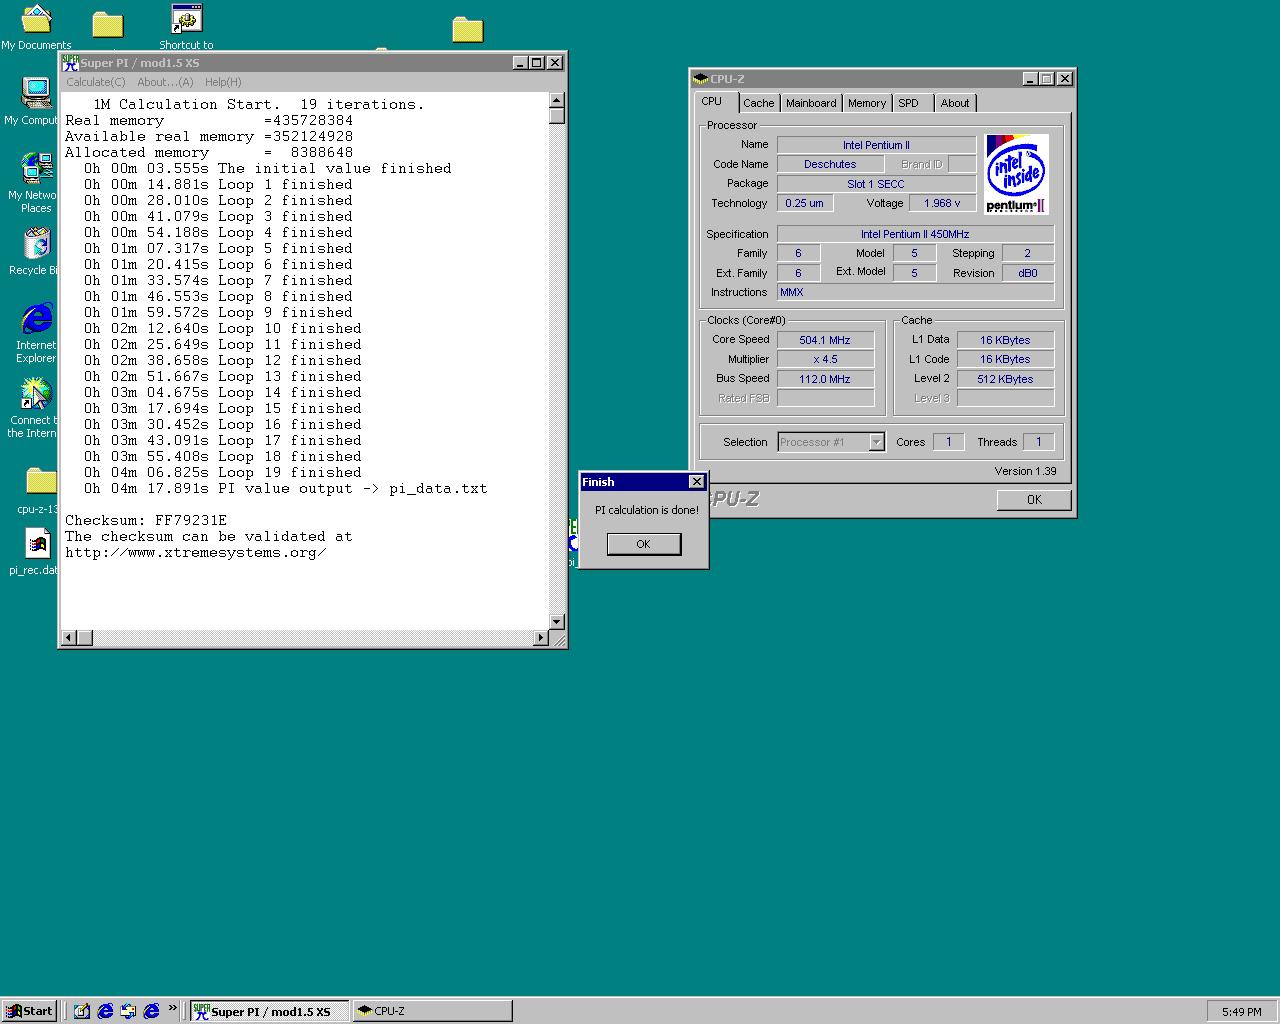Click the Voltage value 1.968 v

942,203
